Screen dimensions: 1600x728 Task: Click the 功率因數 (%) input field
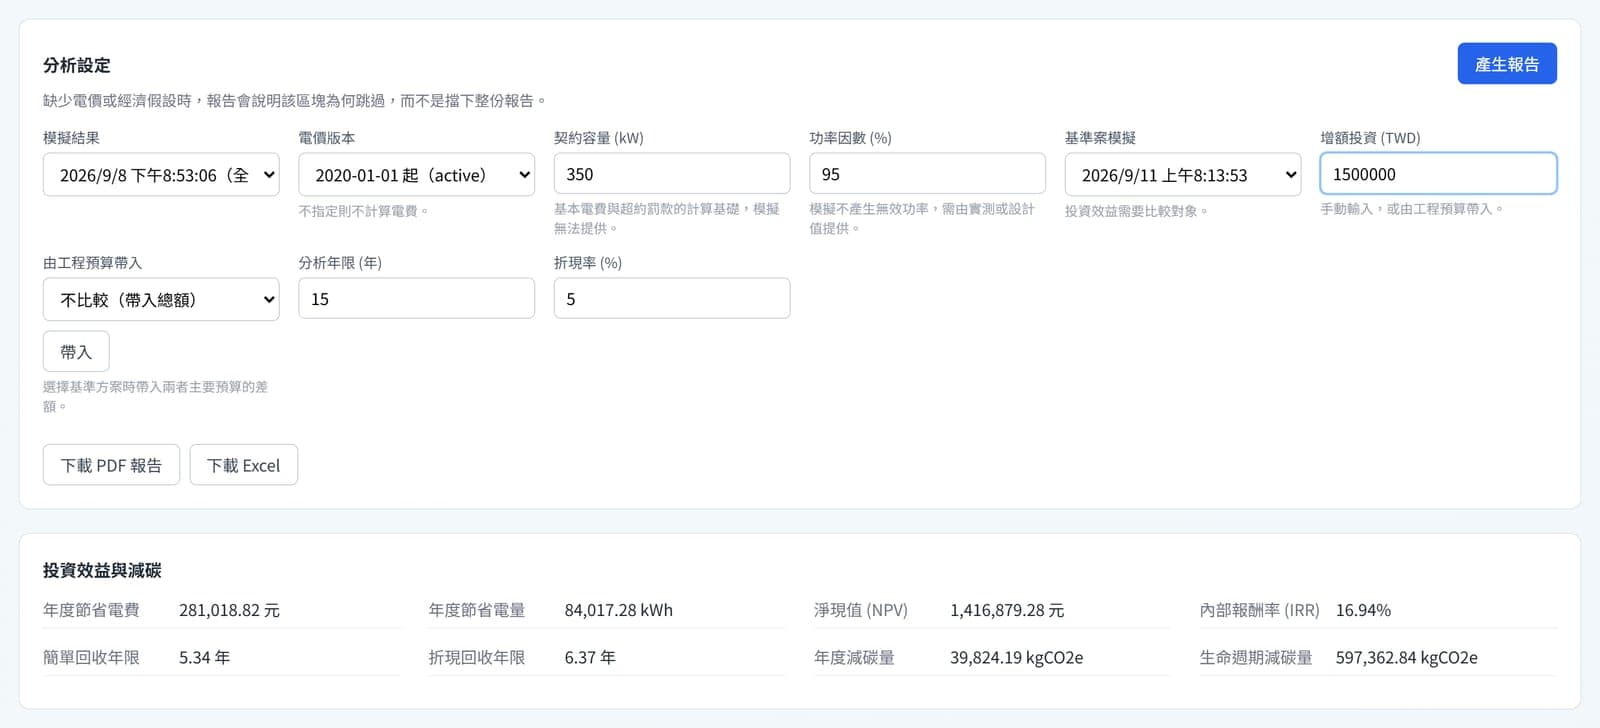(x=927, y=174)
